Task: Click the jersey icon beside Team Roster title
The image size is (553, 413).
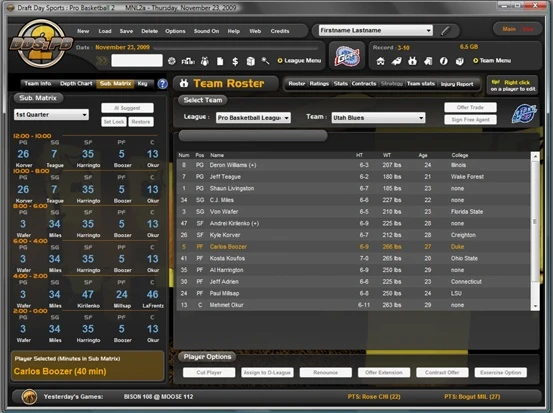Action: coord(184,83)
